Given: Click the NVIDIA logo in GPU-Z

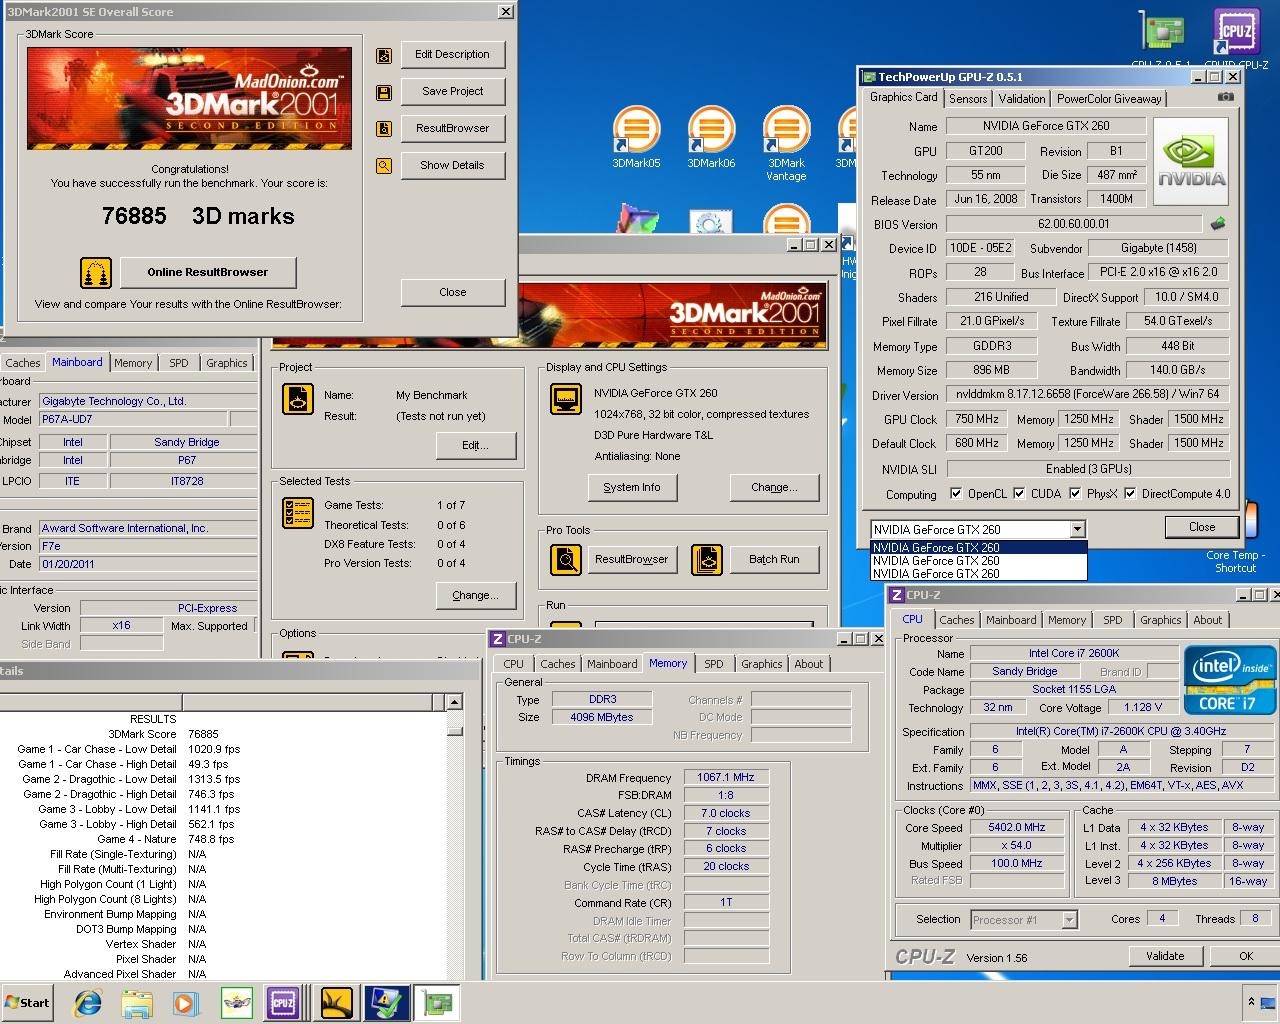Looking at the screenshot, I should coord(1190,162).
